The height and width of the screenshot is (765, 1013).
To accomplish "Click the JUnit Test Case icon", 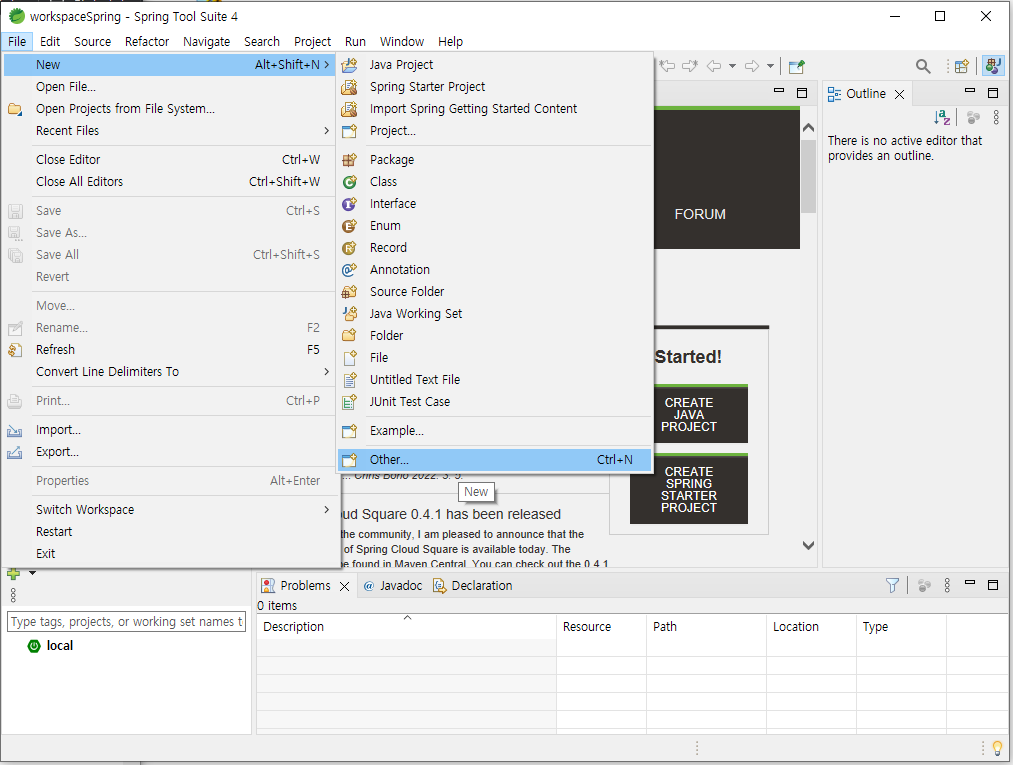I will click(350, 402).
